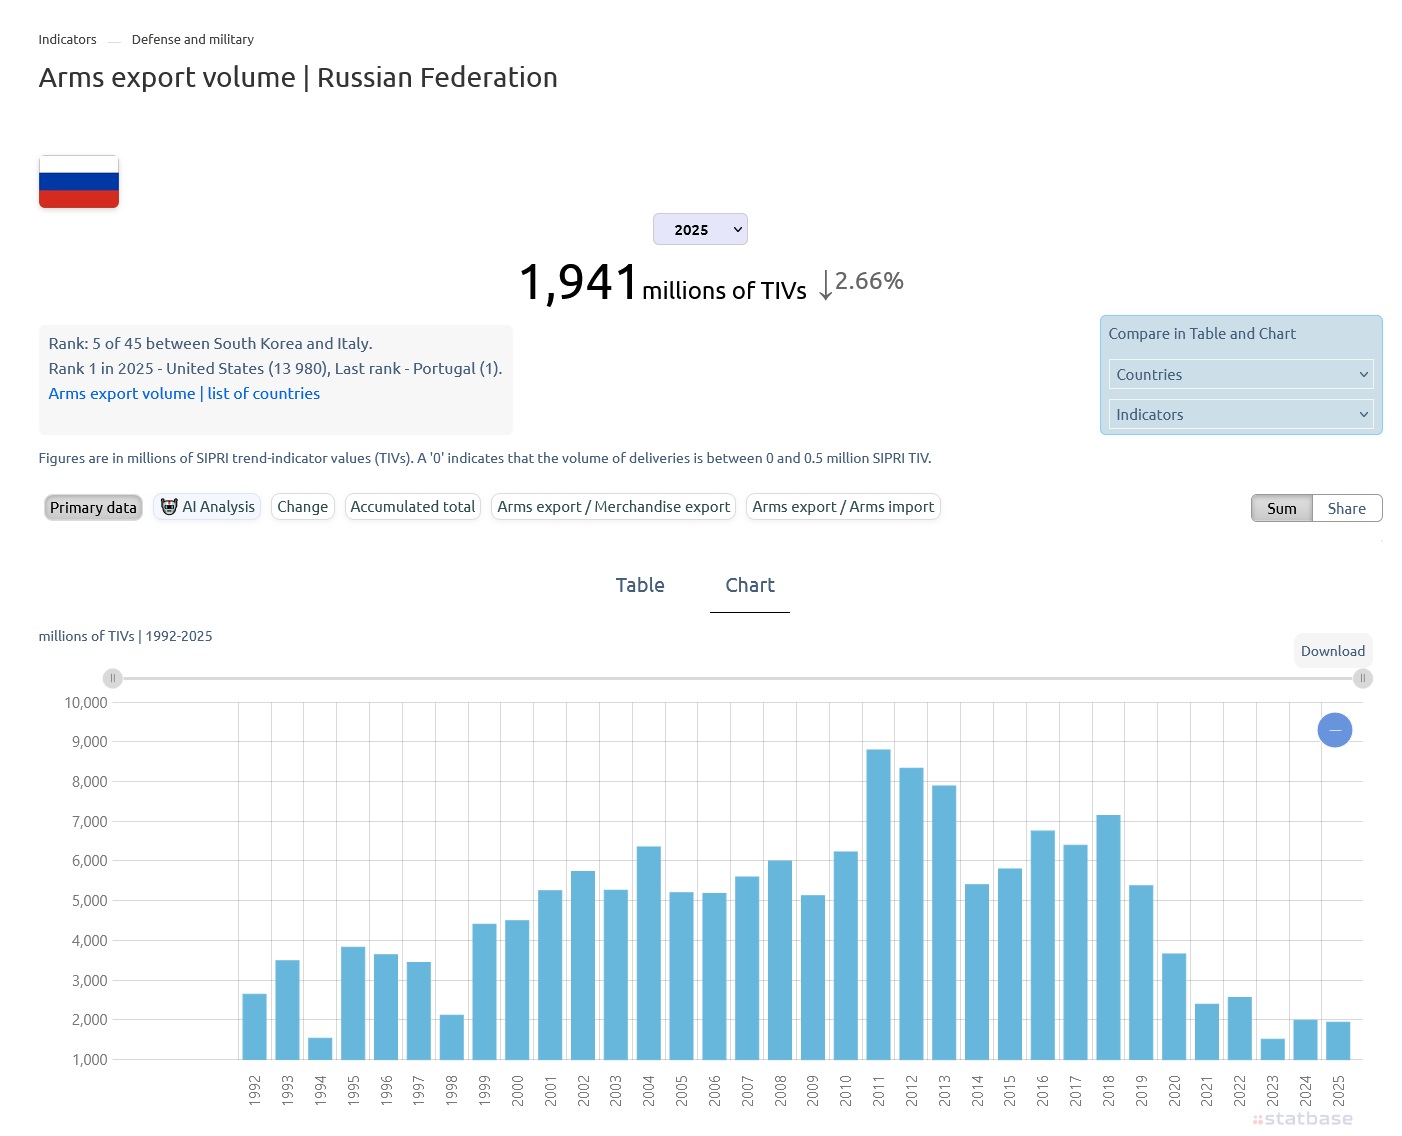Click the 2004 bar in the chart
The height and width of the screenshot is (1136, 1402).
pos(649,953)
